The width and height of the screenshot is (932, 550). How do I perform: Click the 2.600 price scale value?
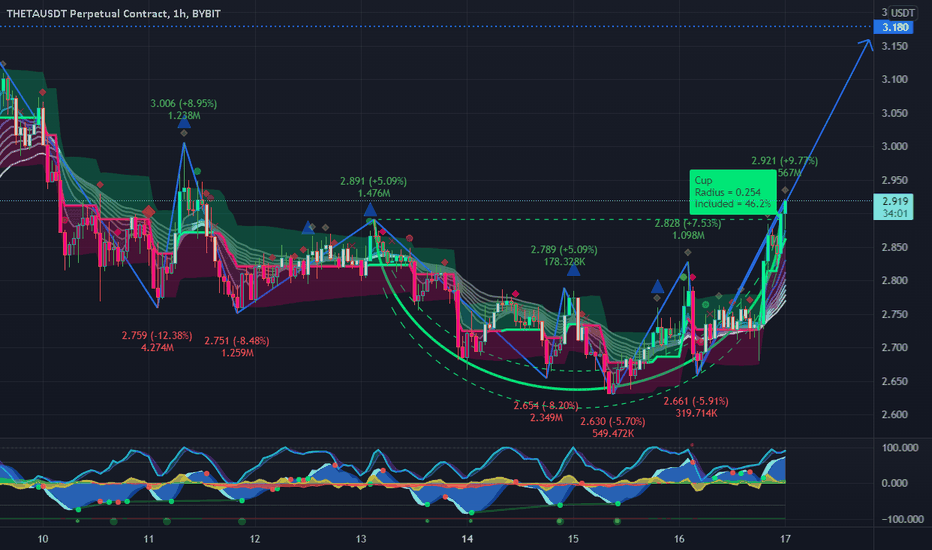pyautogui.click(x=895, y=415)
